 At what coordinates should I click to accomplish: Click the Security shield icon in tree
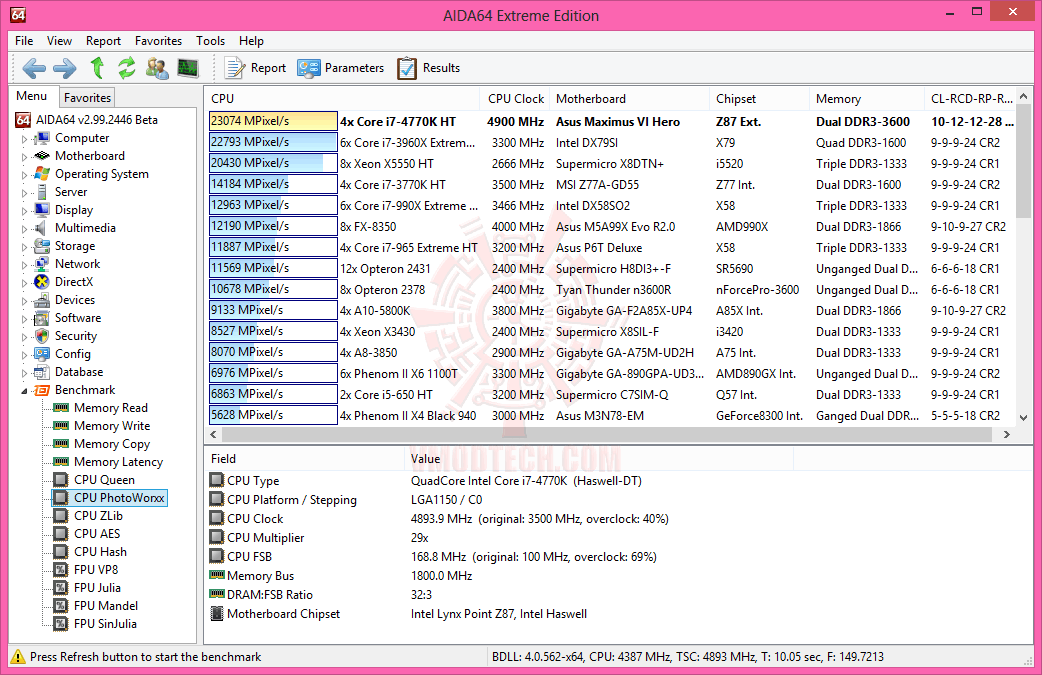tap(43, 336)
